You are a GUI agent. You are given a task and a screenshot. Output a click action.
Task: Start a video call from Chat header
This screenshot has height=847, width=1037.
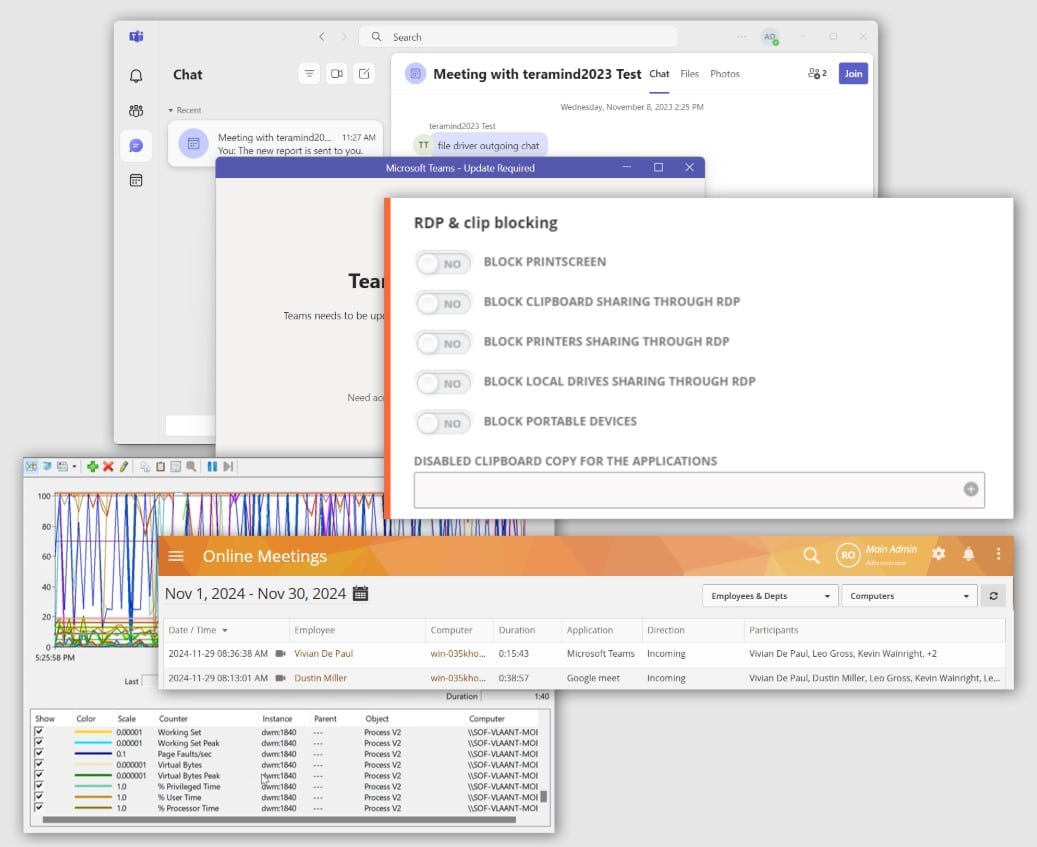tap(337, 73)
